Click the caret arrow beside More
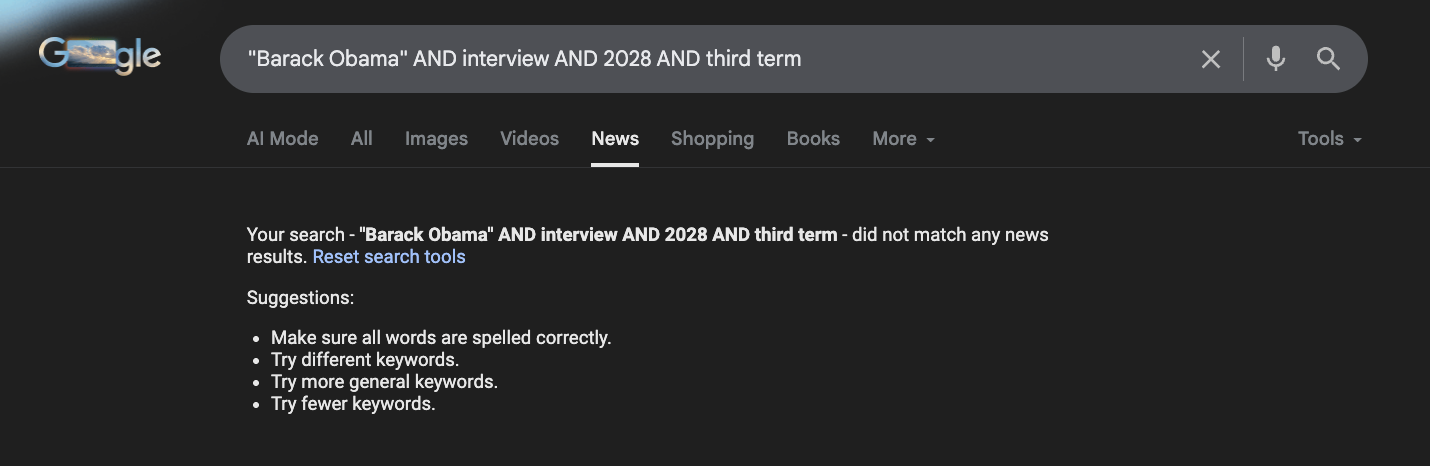 [x=931, y=140]
